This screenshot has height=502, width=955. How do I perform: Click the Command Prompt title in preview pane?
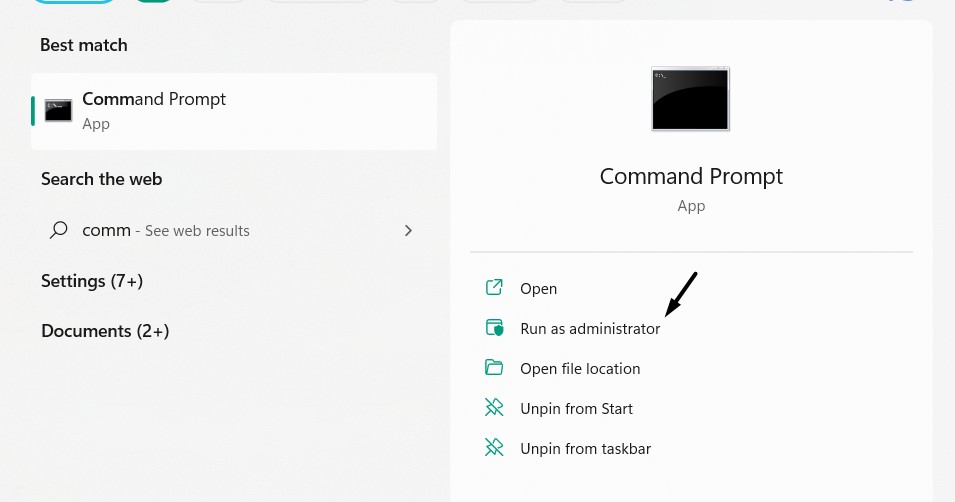tap(691, 176)
